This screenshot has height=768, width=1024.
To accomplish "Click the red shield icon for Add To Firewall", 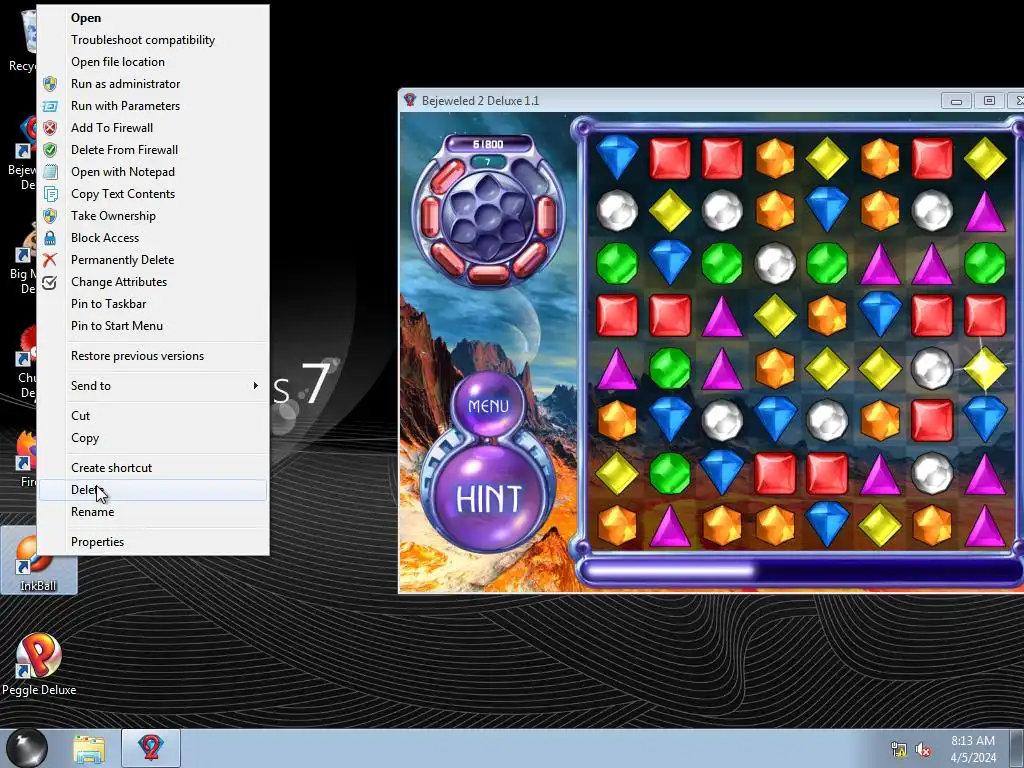I will 50,128.
